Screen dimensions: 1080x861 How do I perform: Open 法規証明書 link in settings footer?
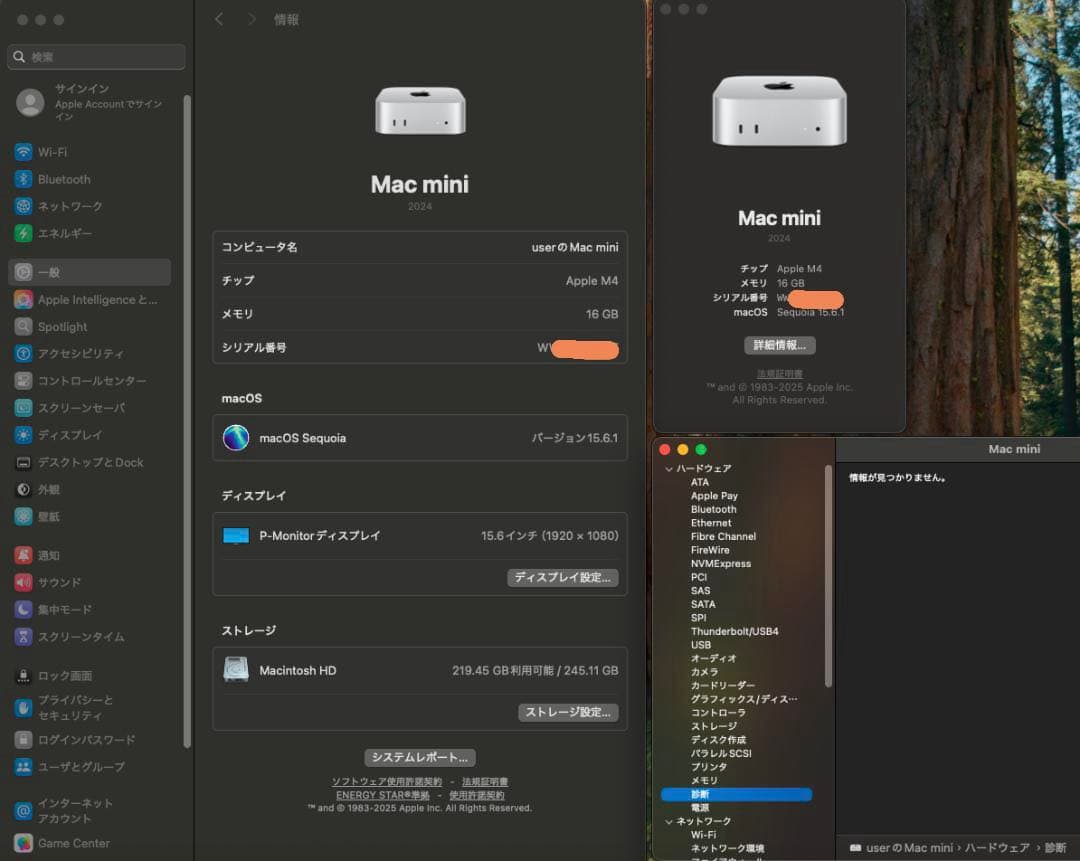[485, 781]
